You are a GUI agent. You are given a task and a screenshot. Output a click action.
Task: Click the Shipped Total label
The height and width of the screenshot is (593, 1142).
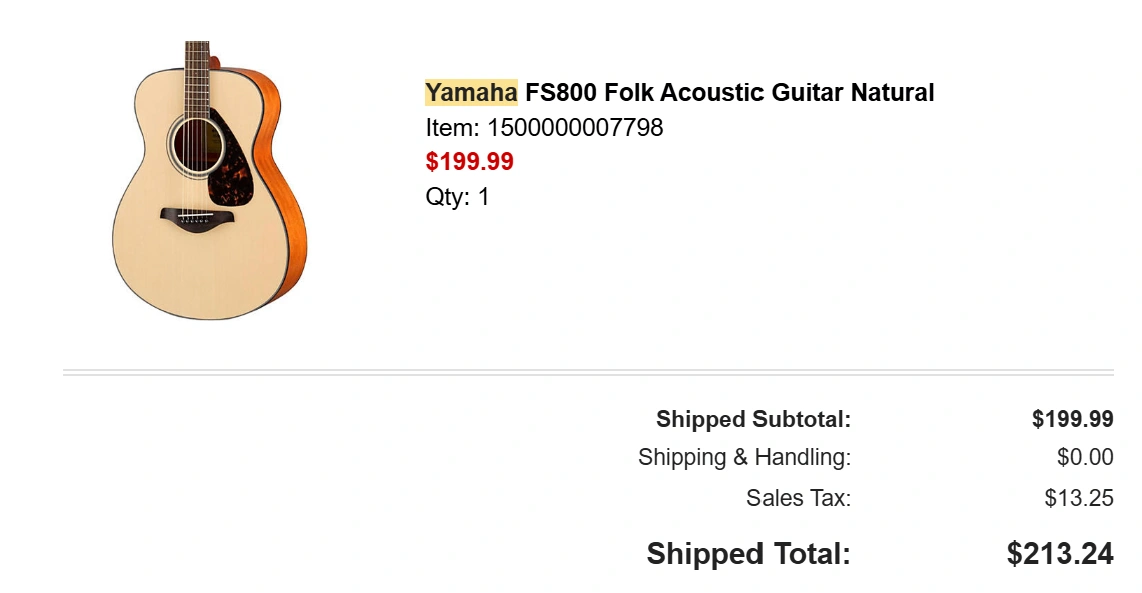748,553
